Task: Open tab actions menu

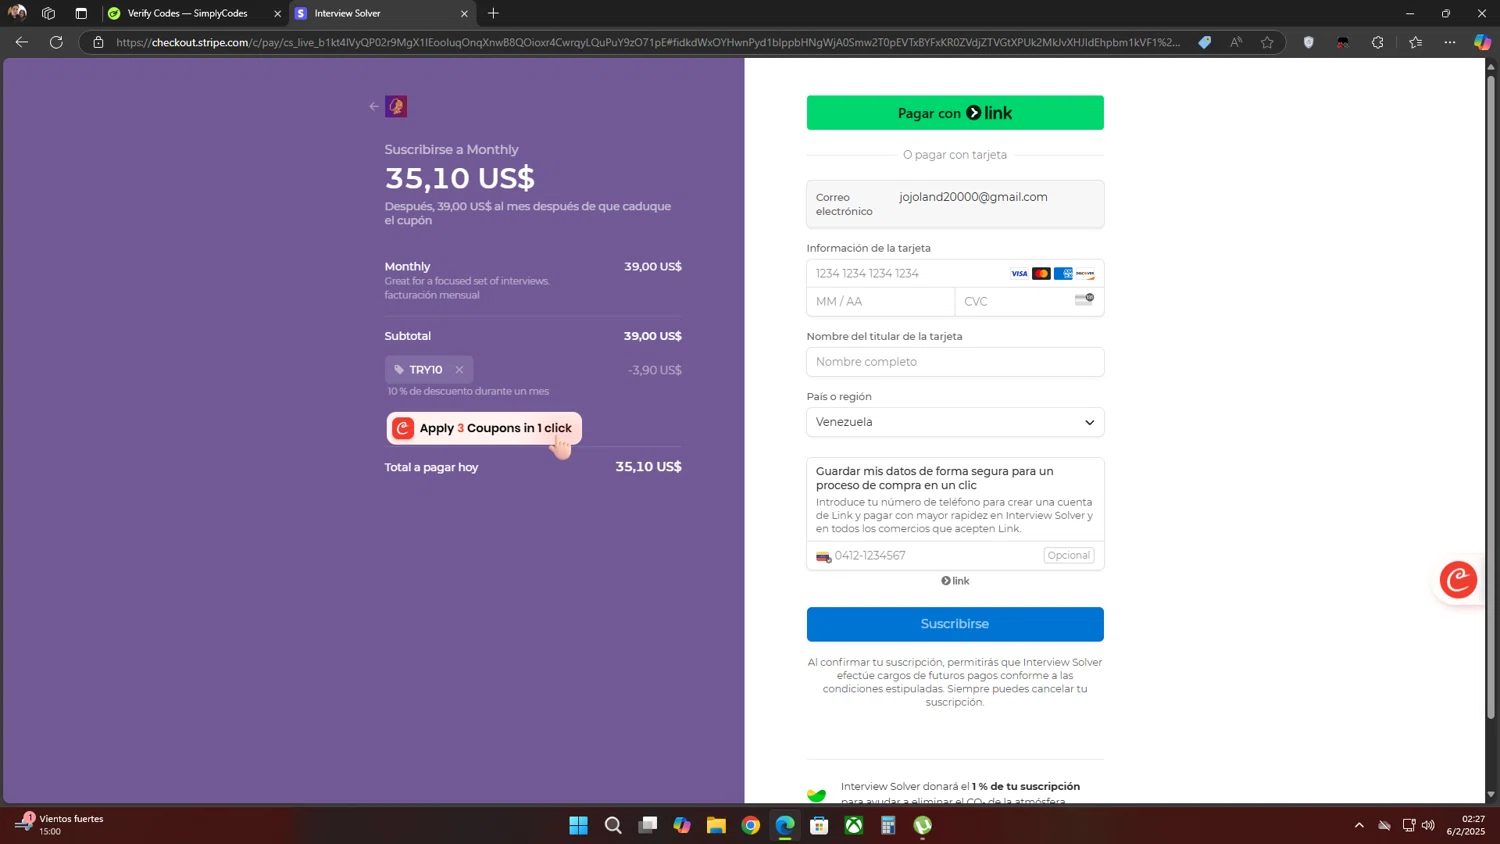Action: pyautogui.click(x=81, y=14)
